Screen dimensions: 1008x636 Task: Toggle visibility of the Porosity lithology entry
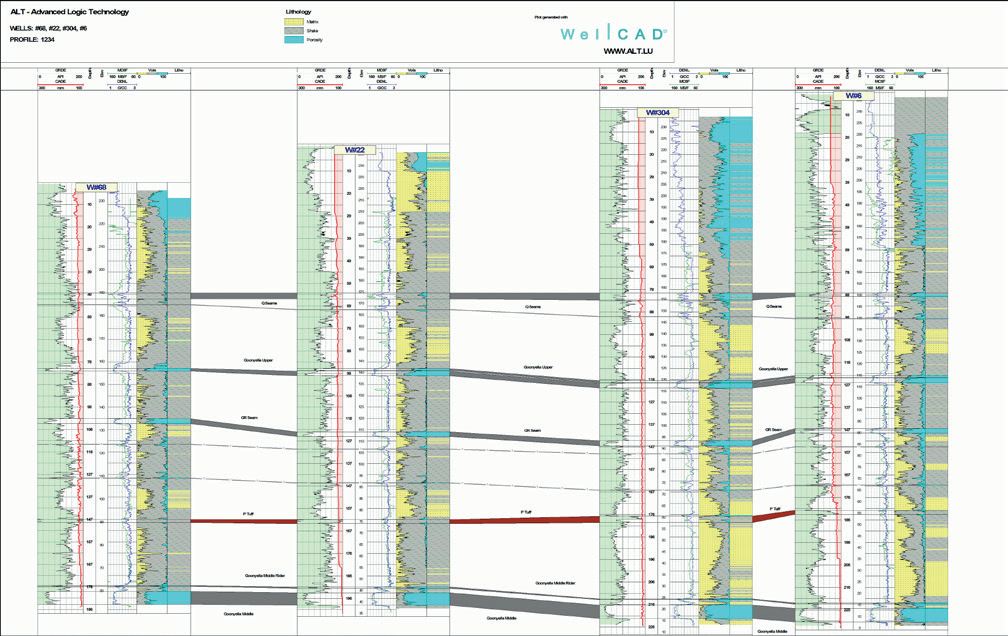(314, 40)
